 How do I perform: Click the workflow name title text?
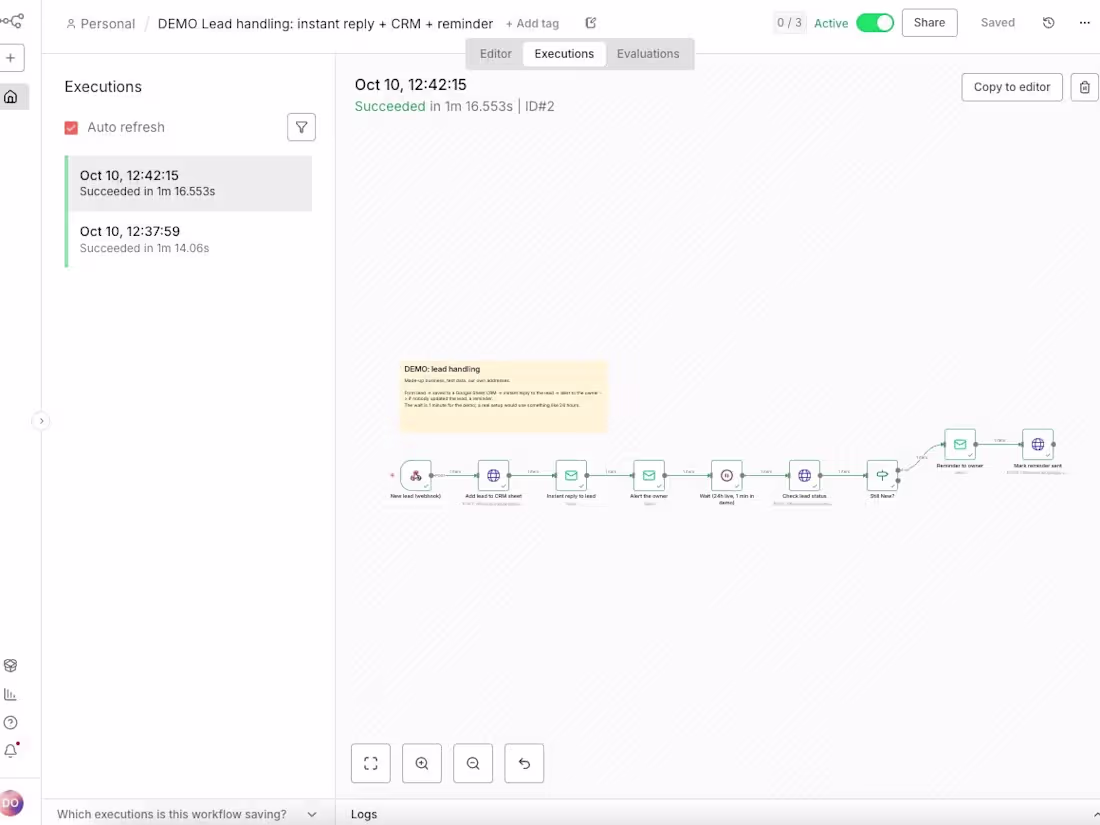pos(325,24)
